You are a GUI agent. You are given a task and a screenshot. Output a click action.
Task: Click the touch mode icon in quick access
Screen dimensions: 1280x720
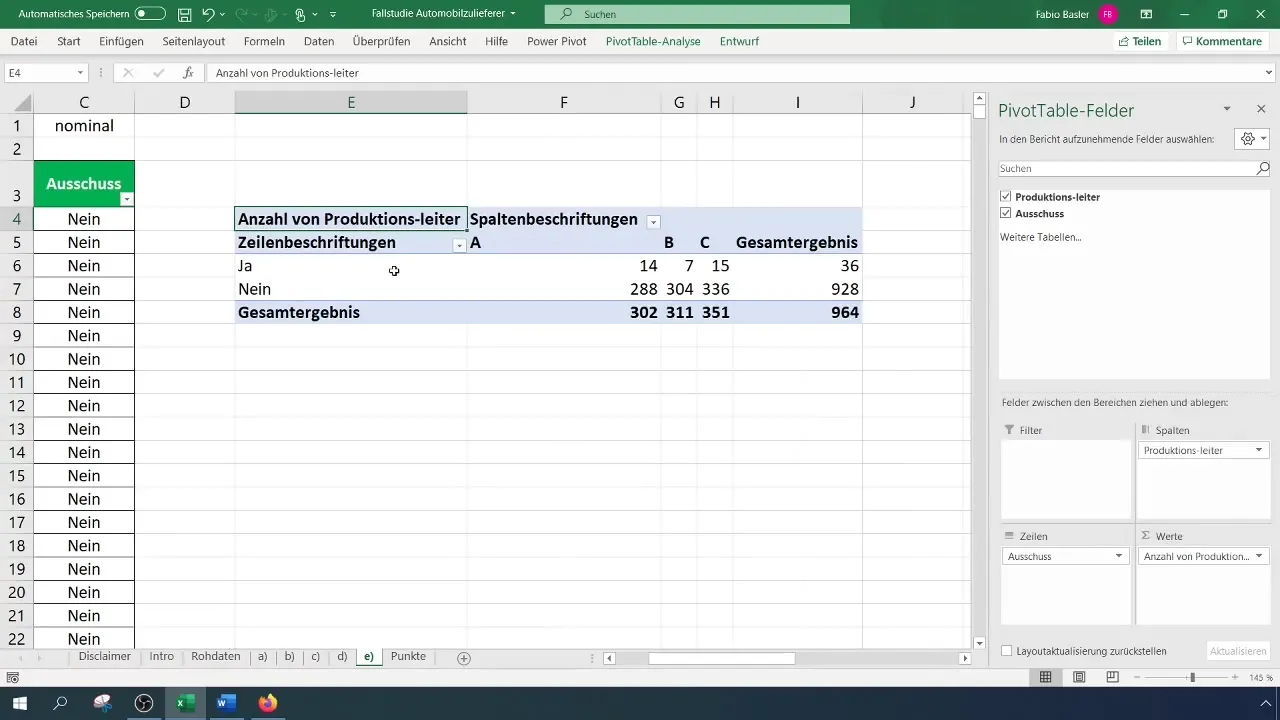coord(300,15)
